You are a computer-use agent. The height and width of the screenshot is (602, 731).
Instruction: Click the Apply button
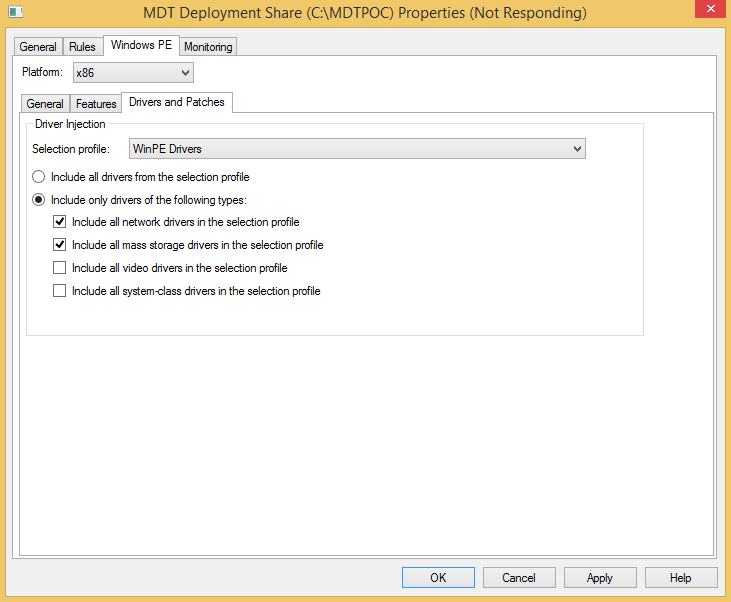[600, 578]
